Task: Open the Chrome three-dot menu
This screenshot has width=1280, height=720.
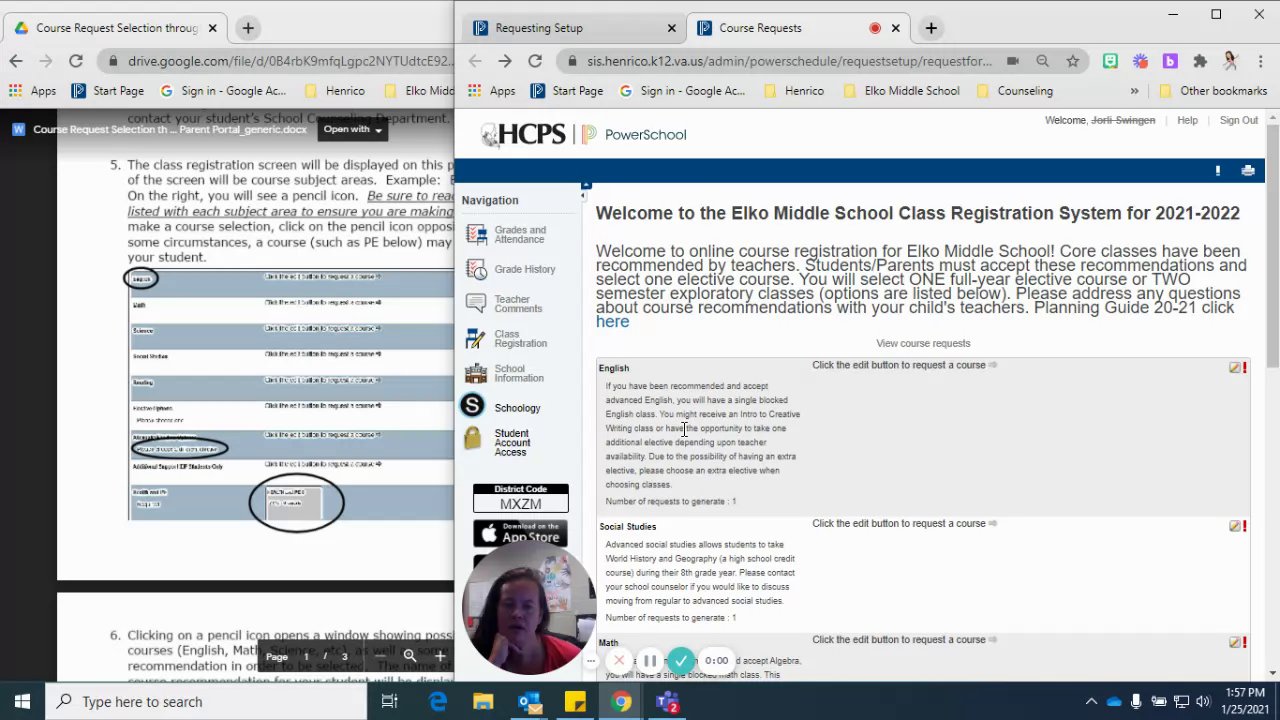Action: [1259, 61]
